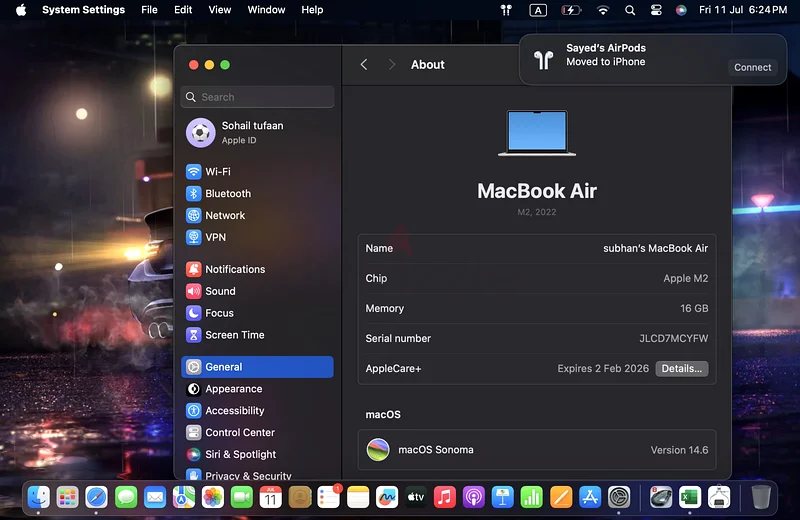
Task: Open Finder from the Dock
Action: click(38, 497)
